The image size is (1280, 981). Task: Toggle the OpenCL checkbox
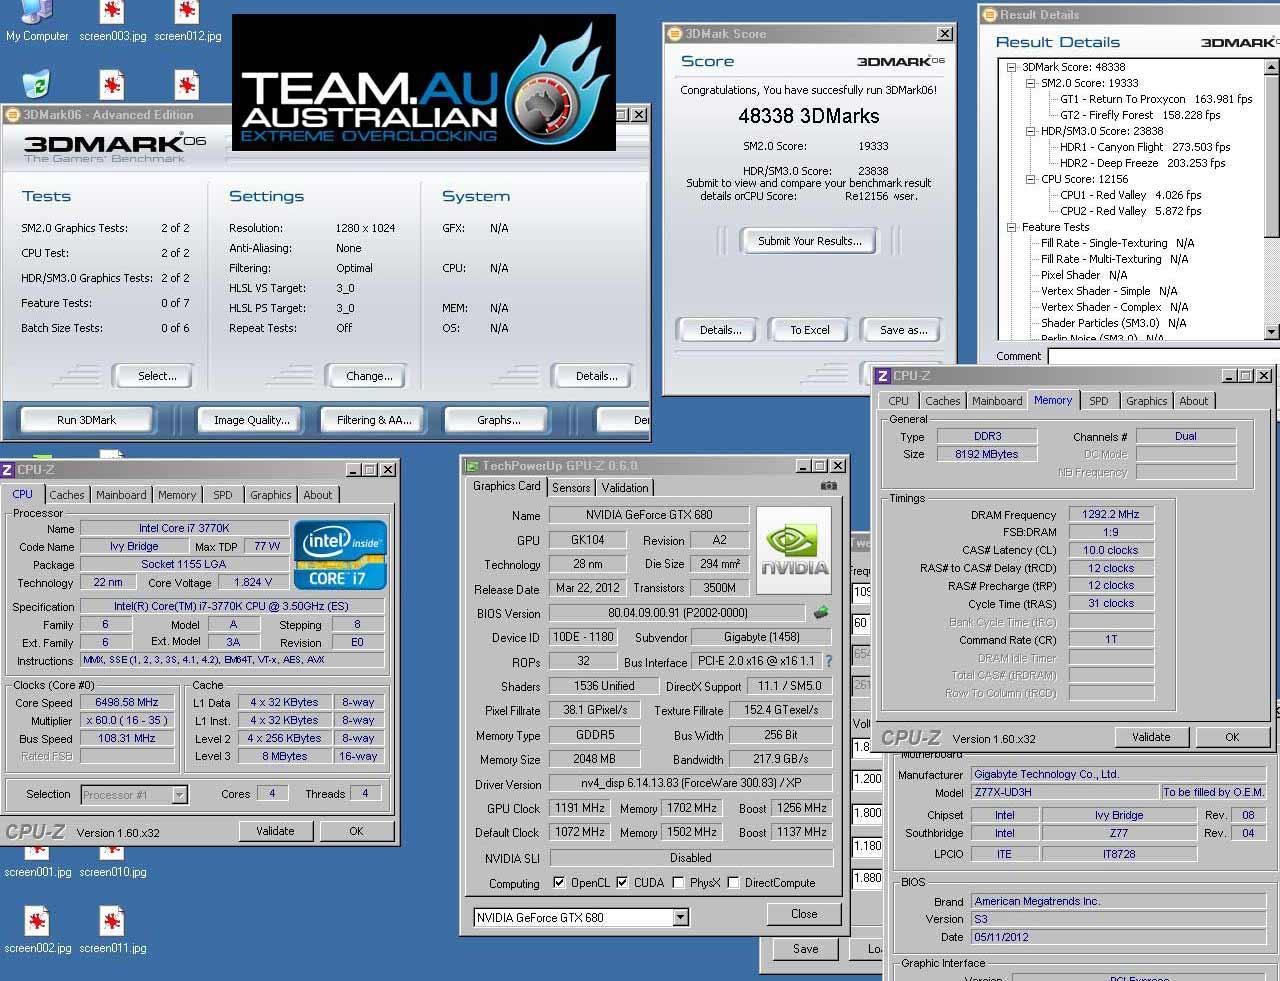(559, 883)
